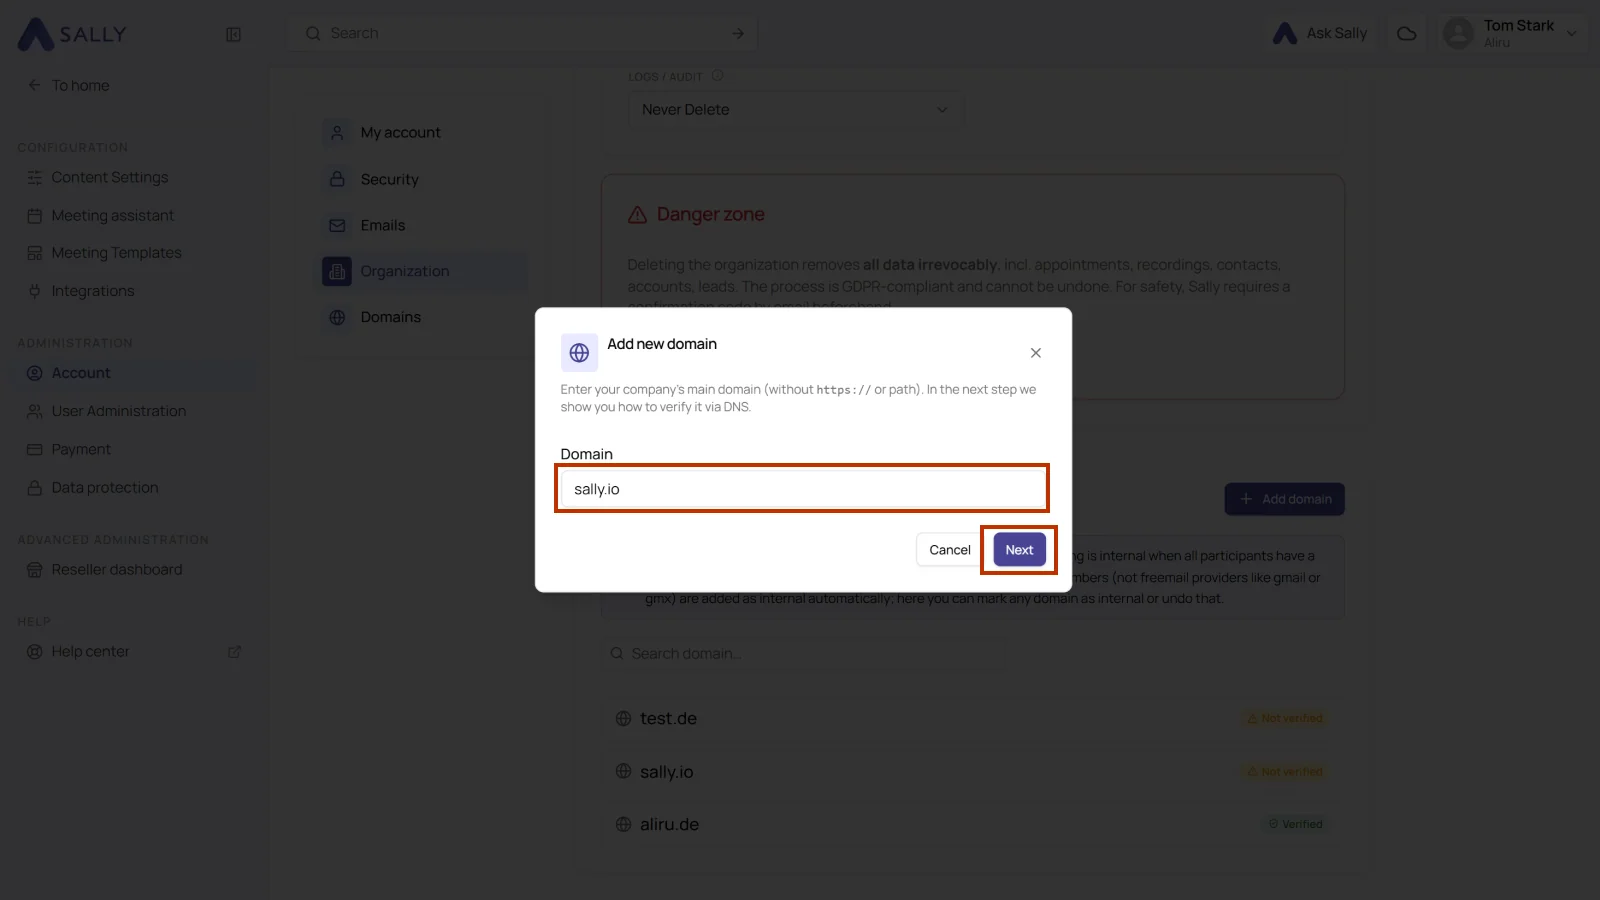This screenshot has height=900, width=1600.
Task: Open Help center external link icon
Action: tap(234, 652)
